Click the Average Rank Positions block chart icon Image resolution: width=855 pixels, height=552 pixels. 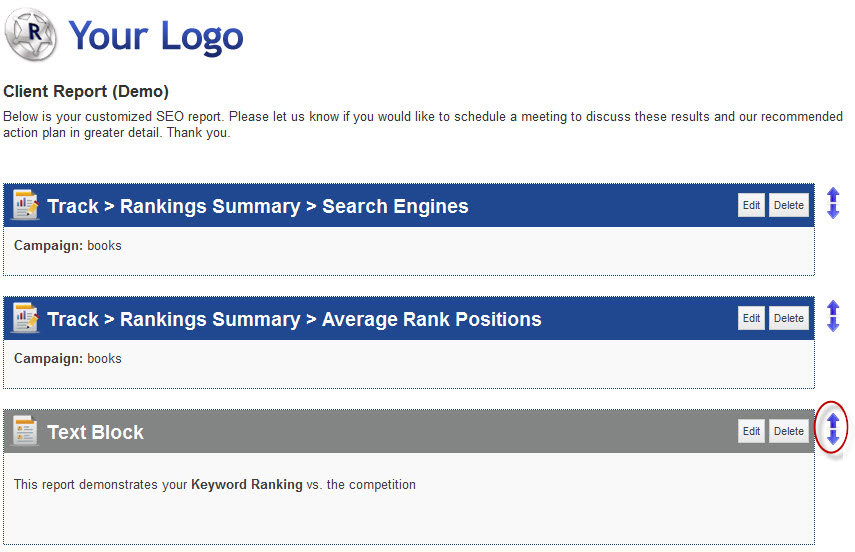click(25, 318)
